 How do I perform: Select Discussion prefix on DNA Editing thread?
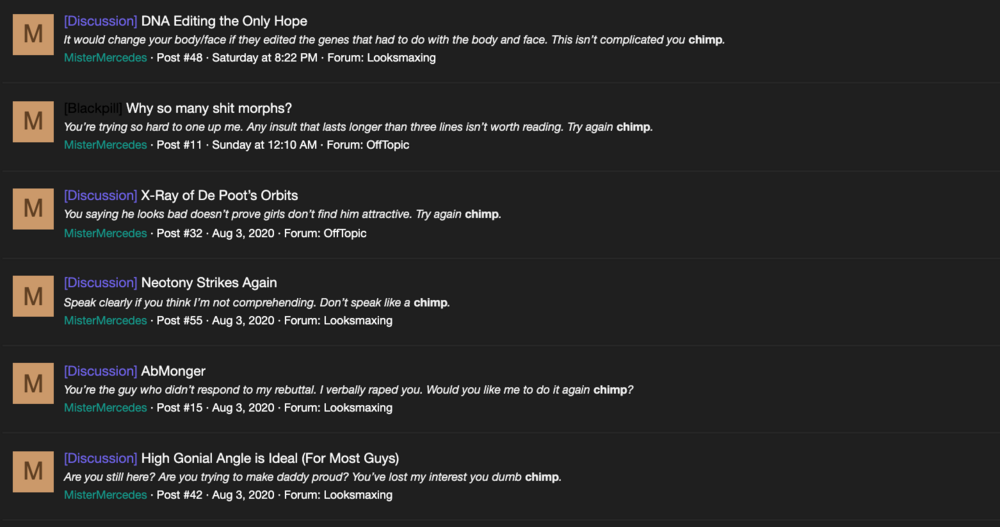point(101,21)
